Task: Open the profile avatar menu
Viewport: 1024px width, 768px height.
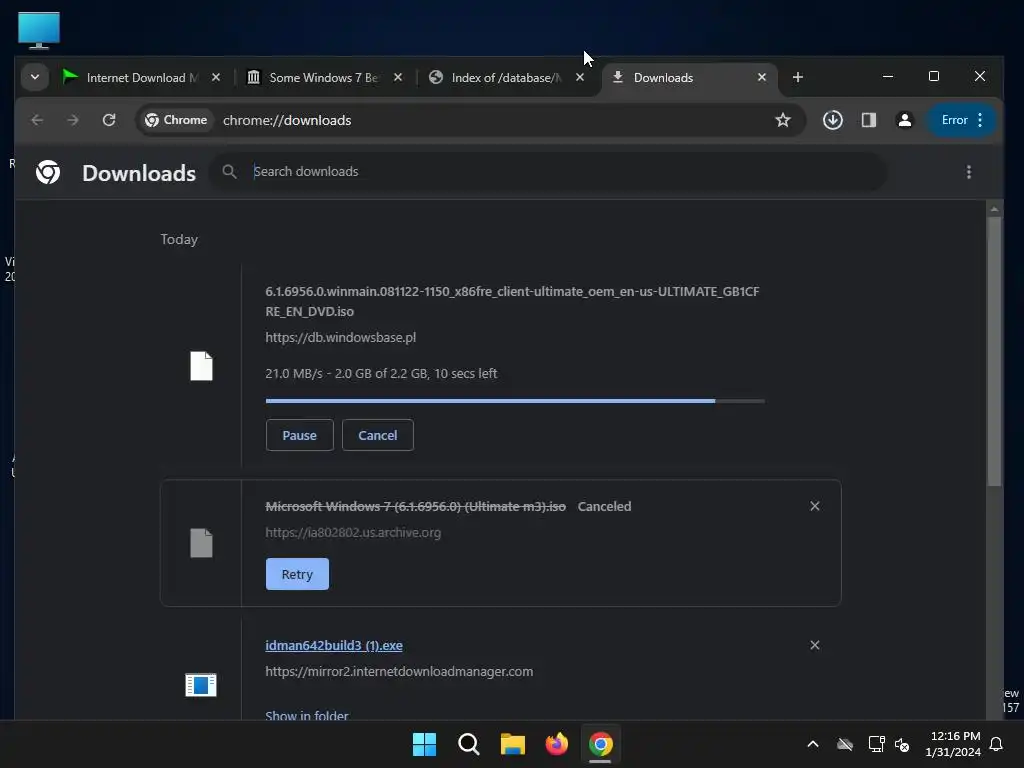Action: click(x=904, y=120)
